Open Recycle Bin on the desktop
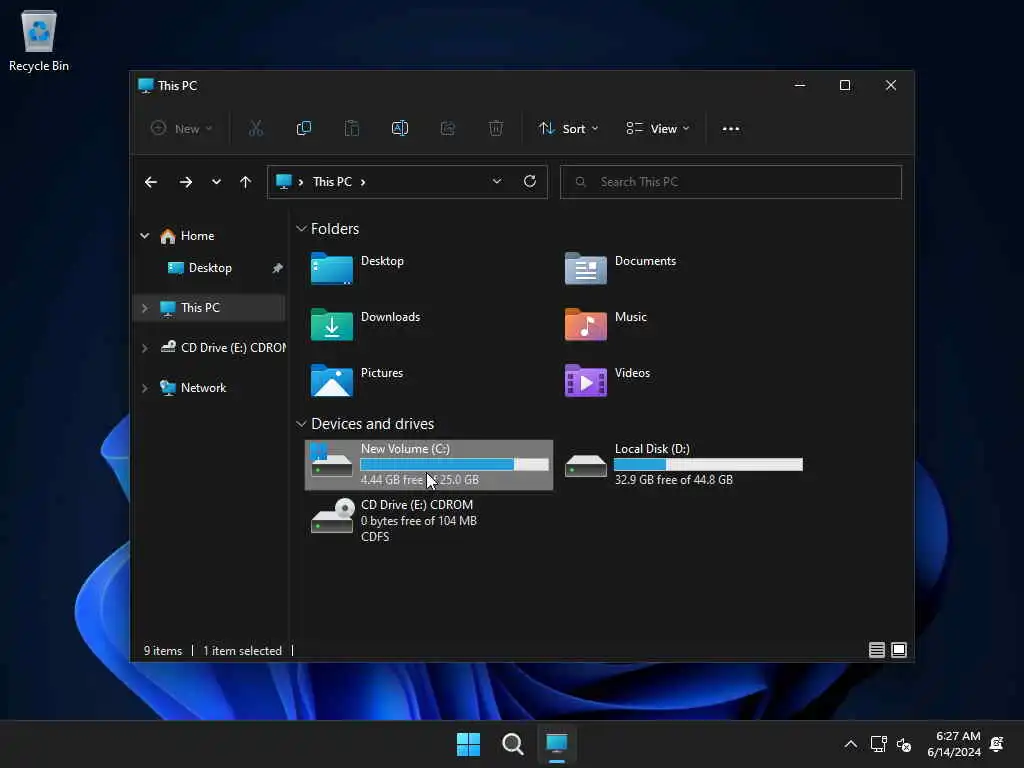Image resolution: width=1024 pixels, height=768 pixels. [39, 40]
